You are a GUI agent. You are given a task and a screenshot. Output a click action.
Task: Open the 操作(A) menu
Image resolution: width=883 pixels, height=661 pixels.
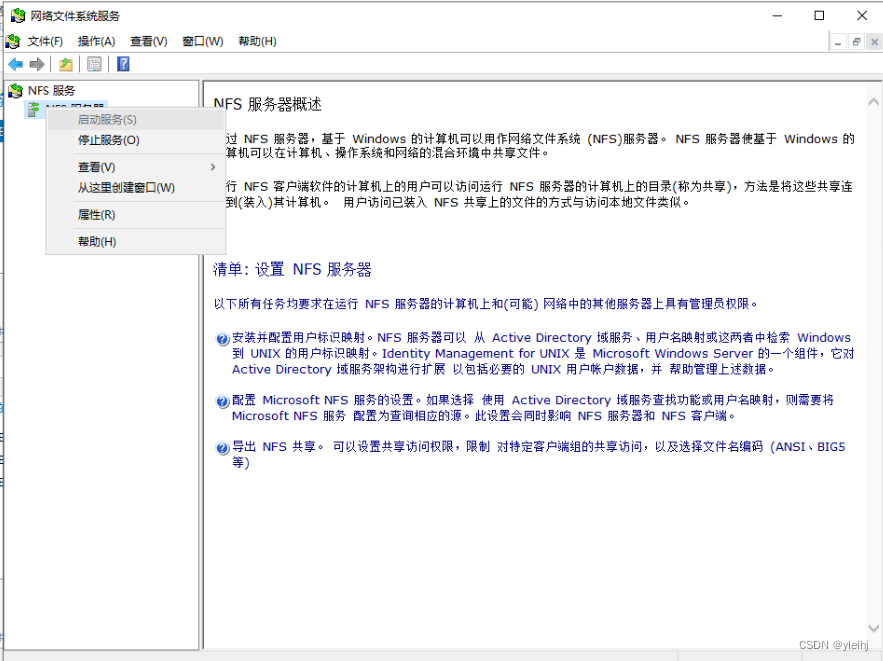[x=96, y=41]
